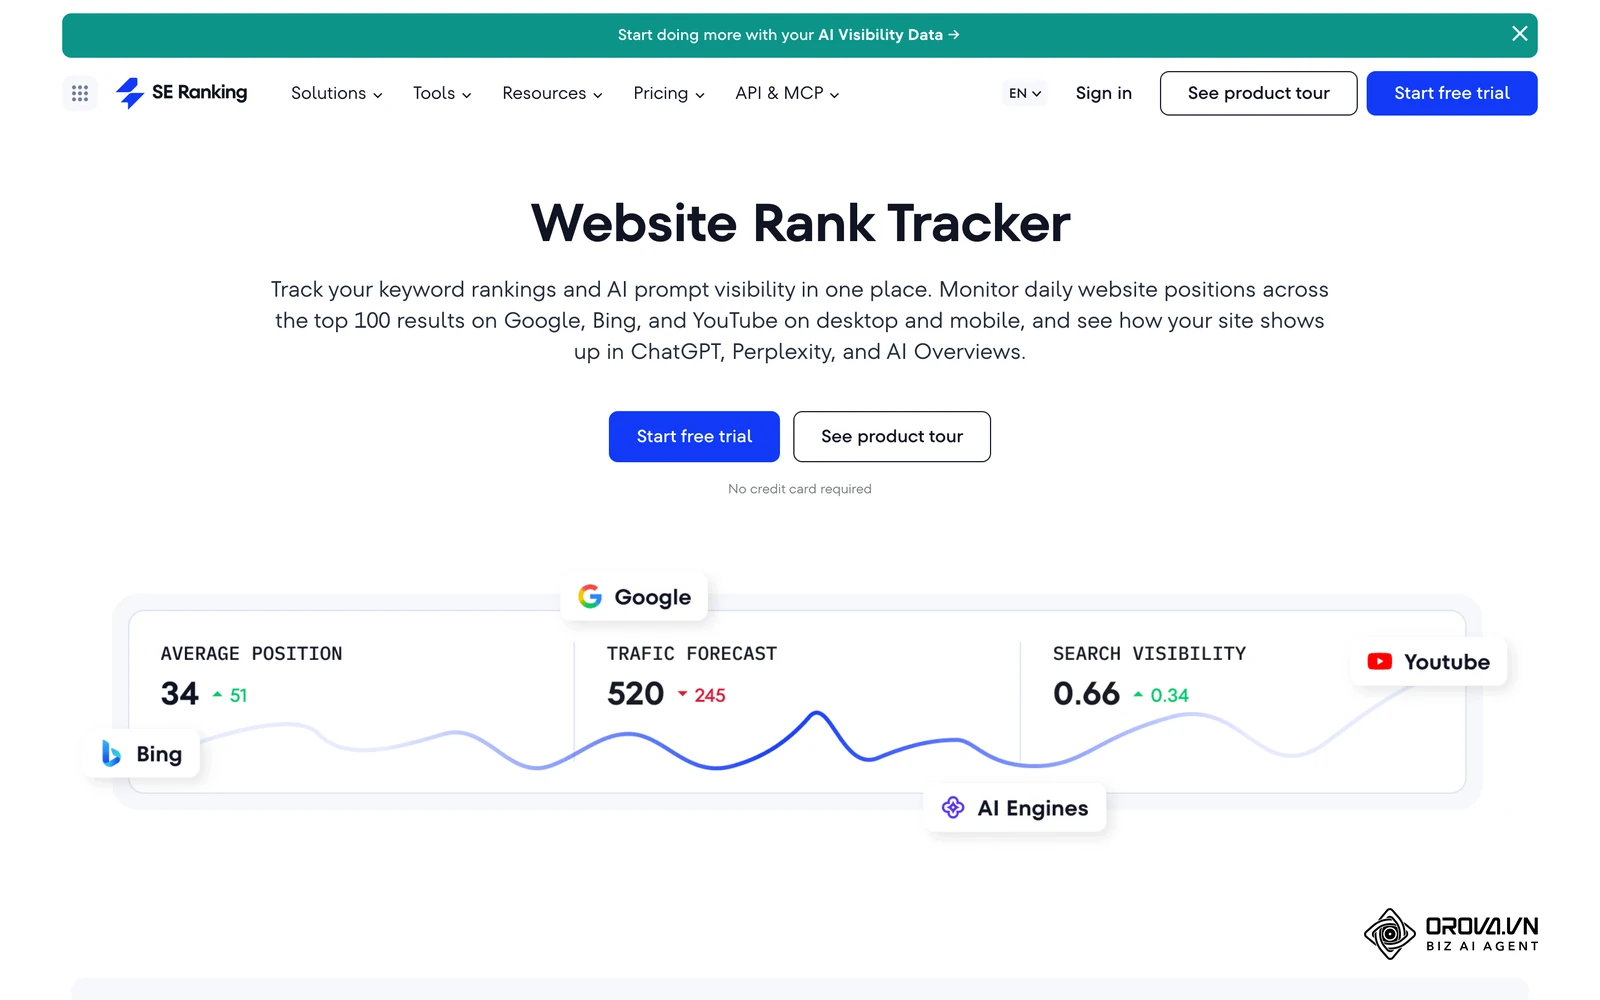Open the EN language selector
This screenshot has width=1600, height=1000.
coord(1025,93)
